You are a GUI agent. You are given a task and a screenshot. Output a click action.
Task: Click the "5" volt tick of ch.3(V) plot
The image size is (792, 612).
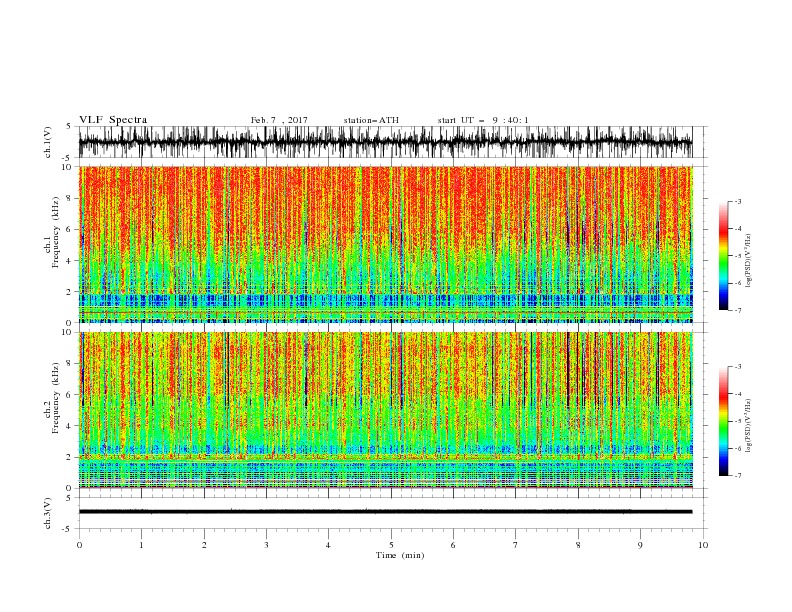click(x=69, y=497)
